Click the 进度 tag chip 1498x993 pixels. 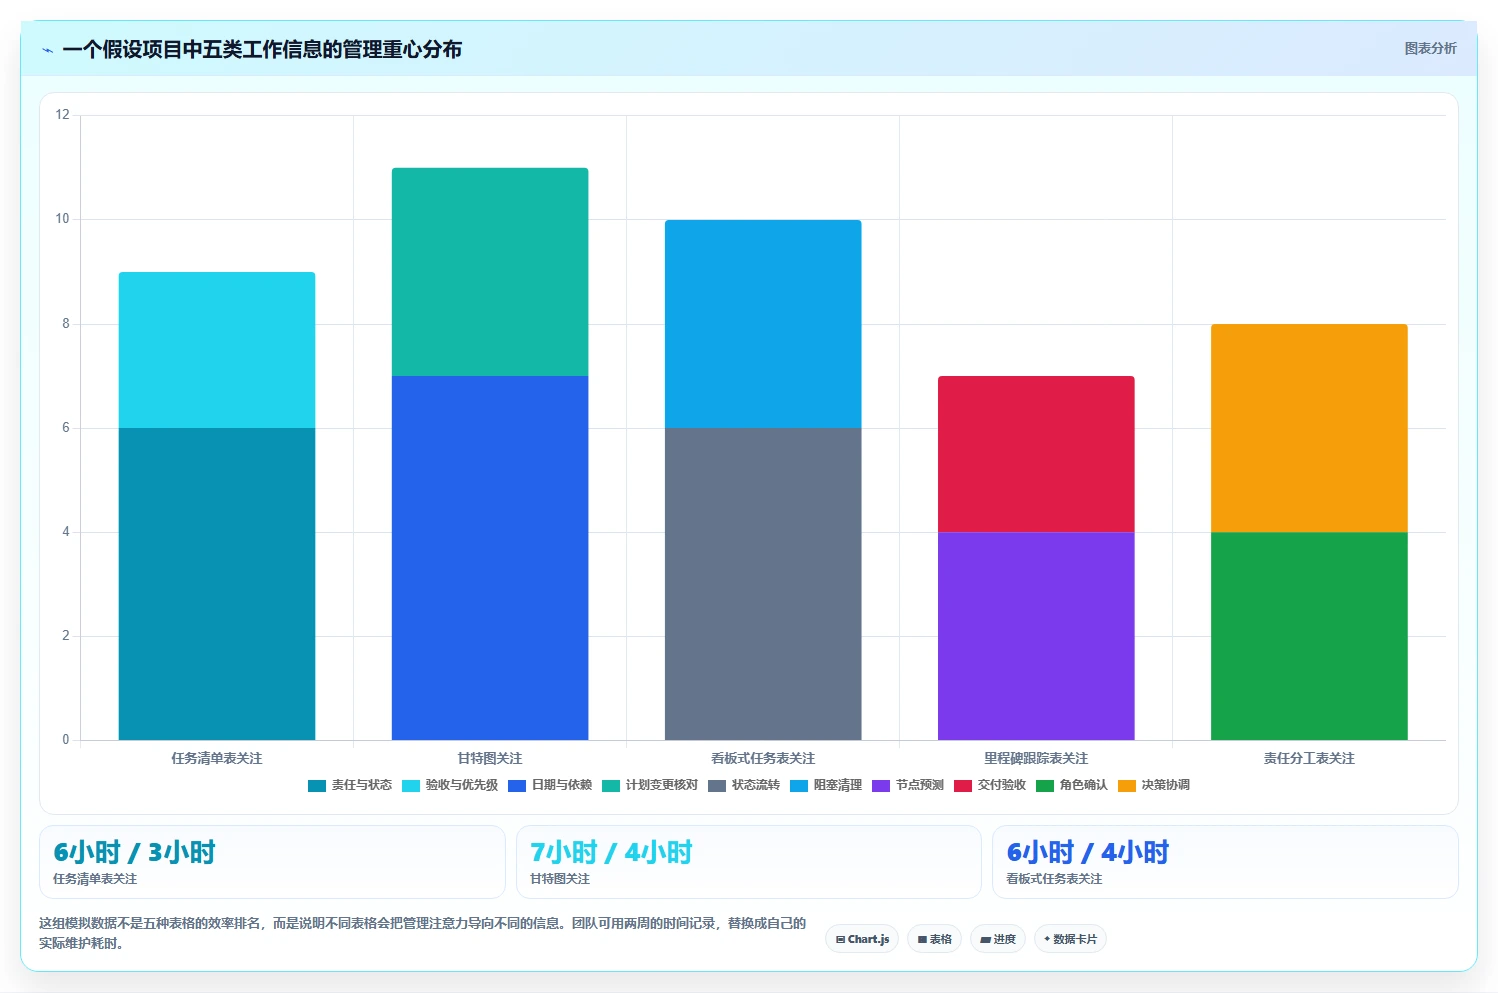pos(998,939)
